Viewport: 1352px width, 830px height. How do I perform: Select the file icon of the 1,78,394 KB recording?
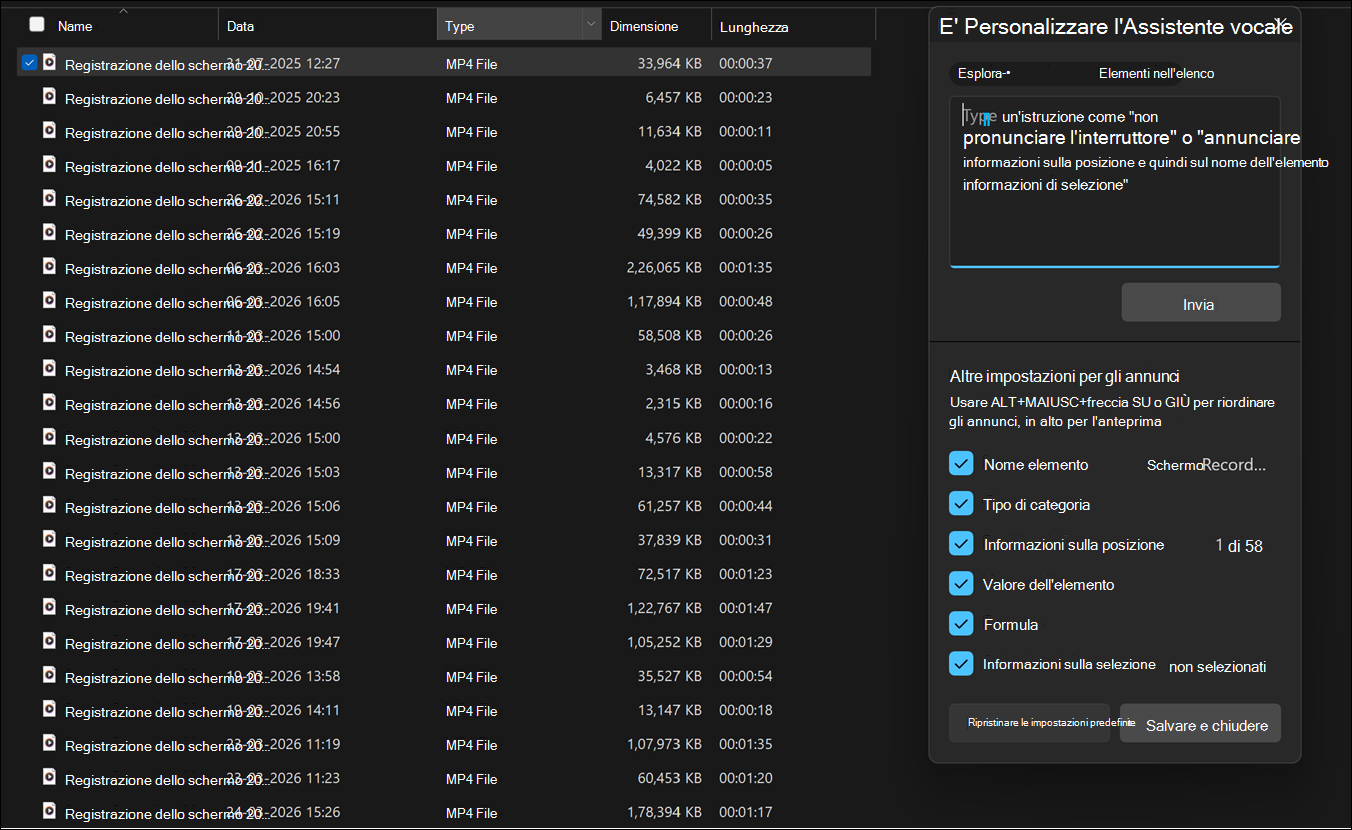[48, 811]
